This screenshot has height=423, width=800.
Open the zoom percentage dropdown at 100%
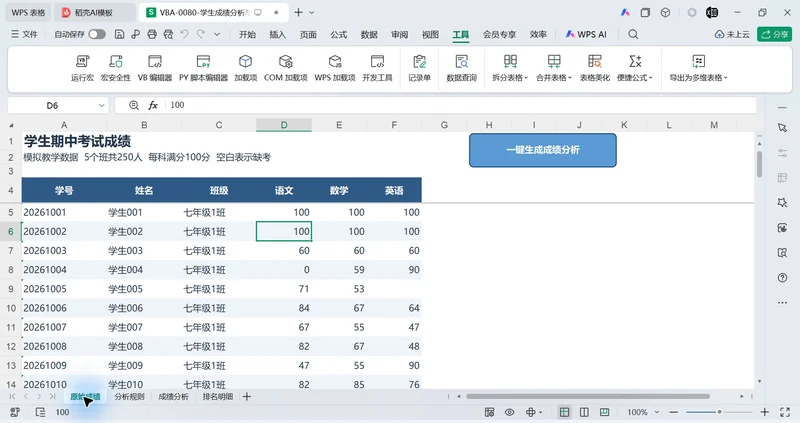pyautogui.click(x=657, y=412)
